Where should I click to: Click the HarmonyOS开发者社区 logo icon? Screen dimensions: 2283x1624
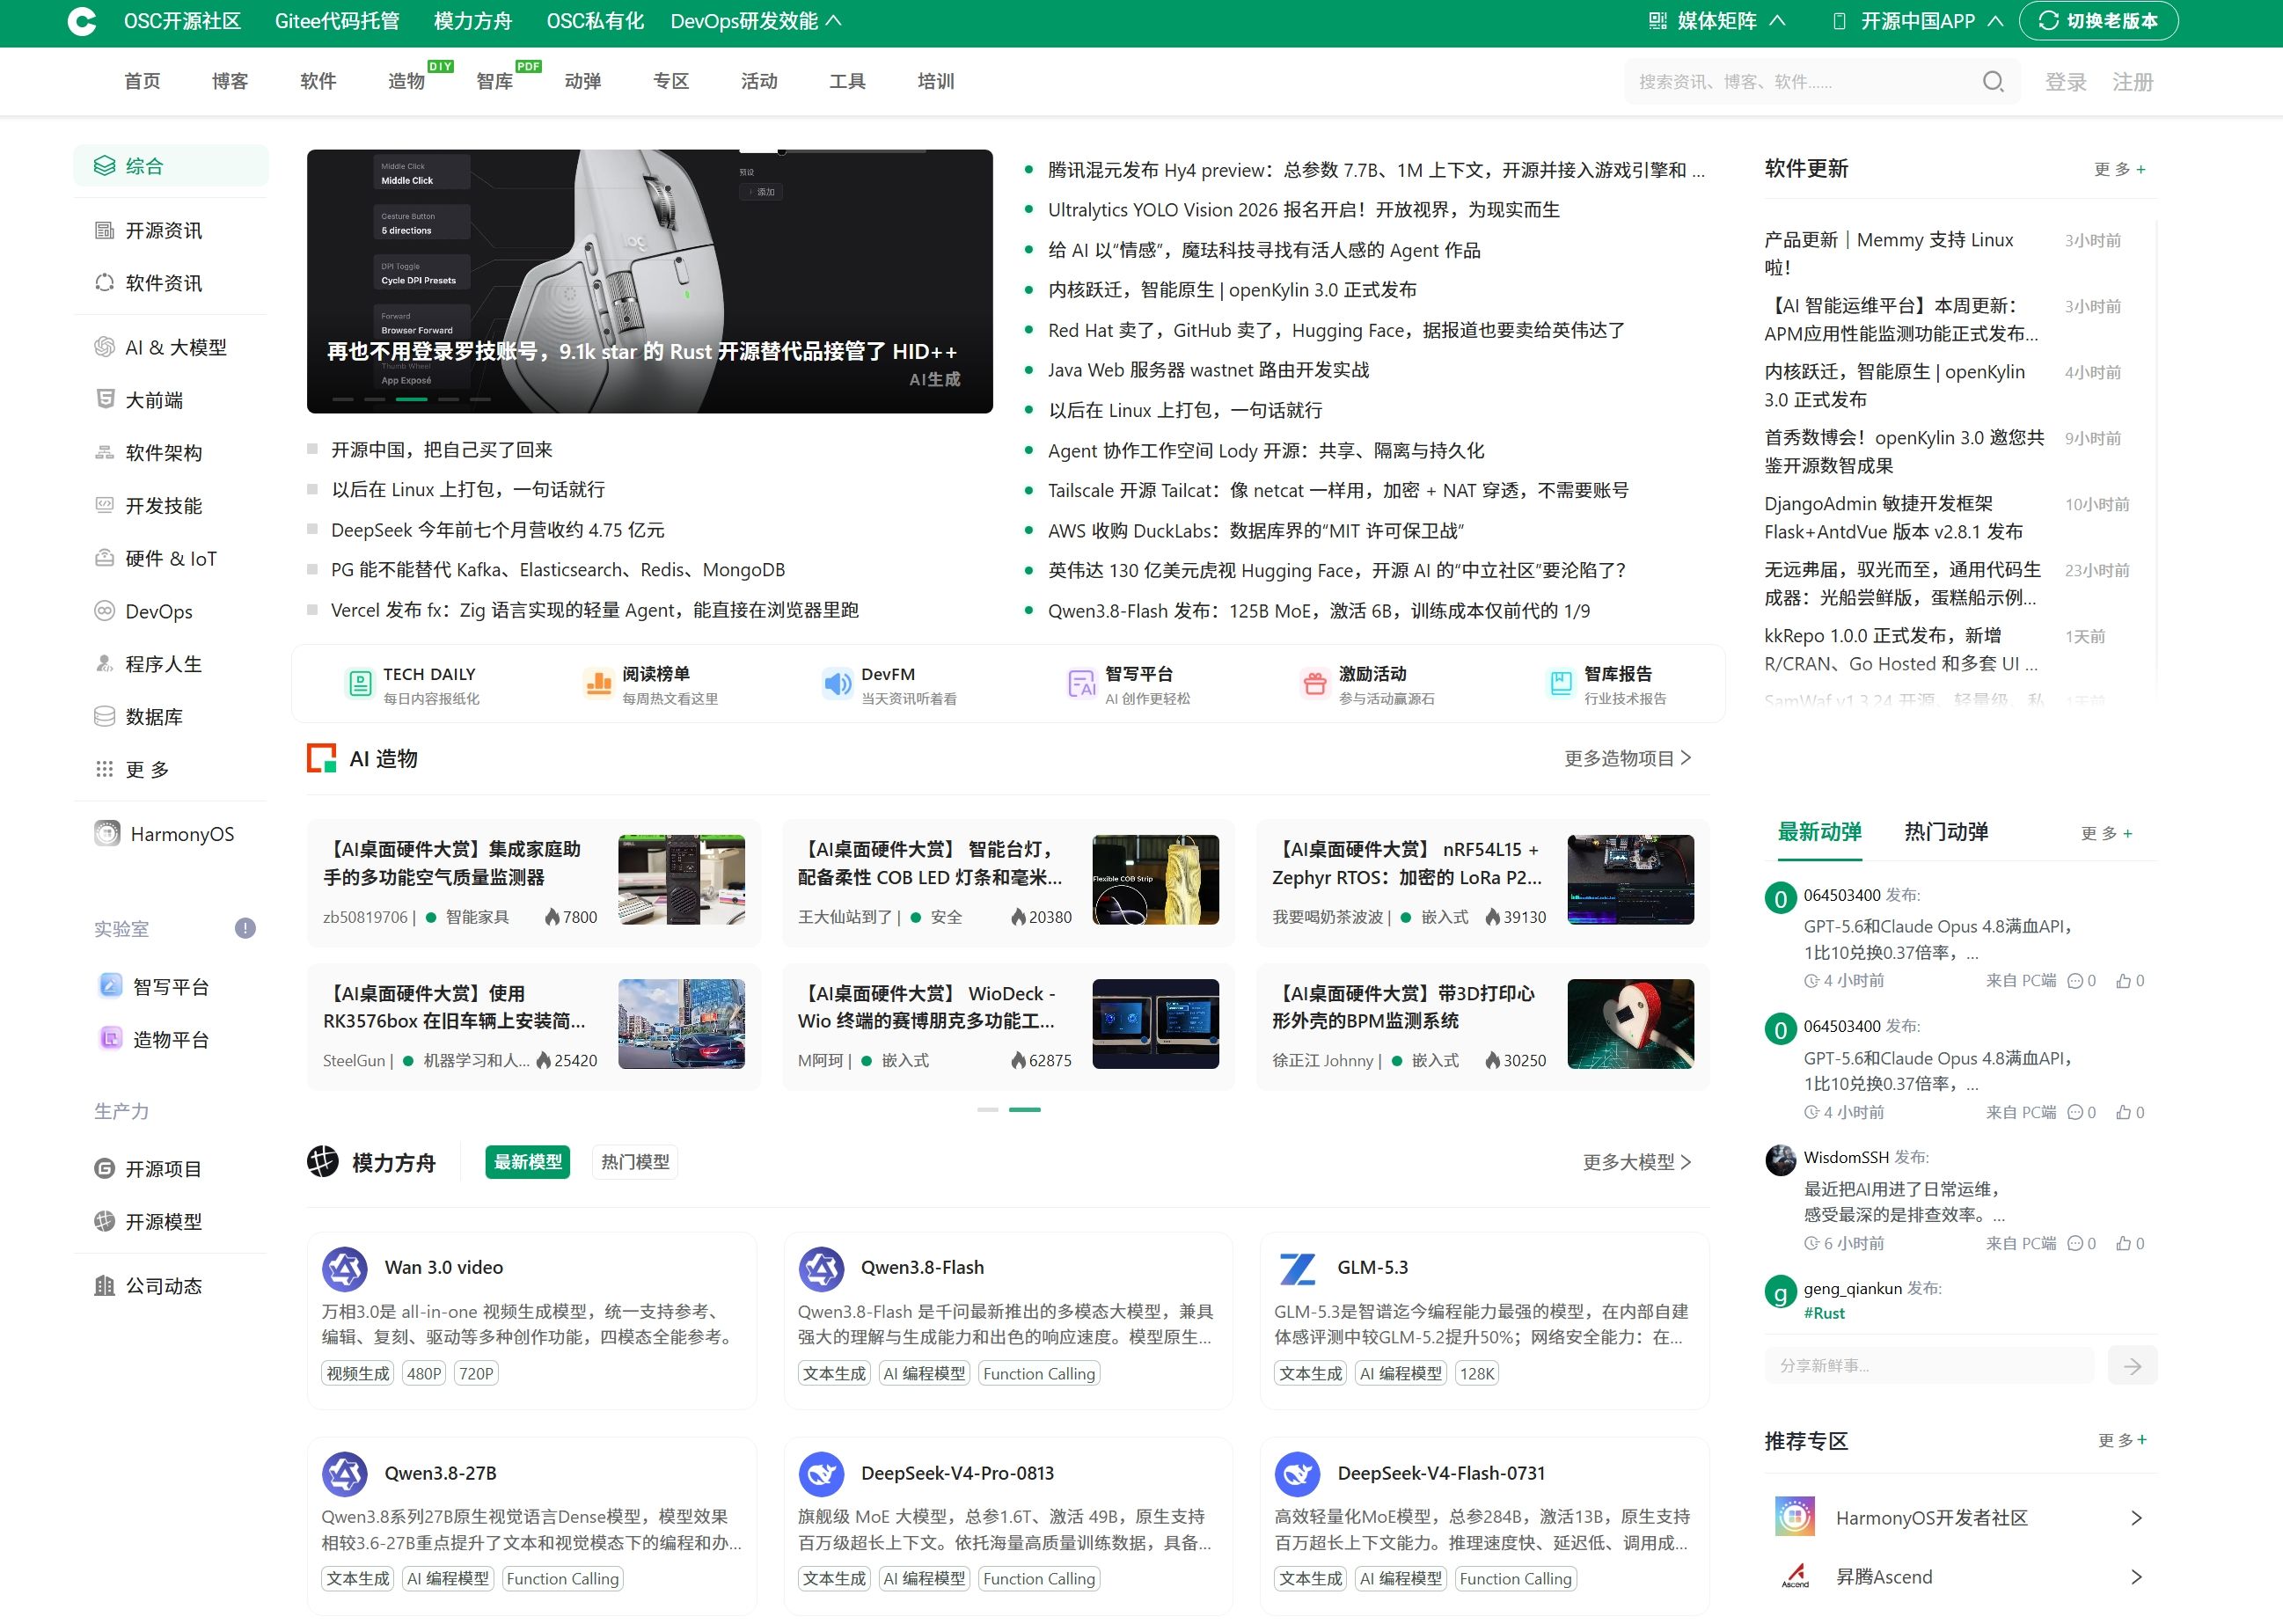(x=1795, y=1517)
